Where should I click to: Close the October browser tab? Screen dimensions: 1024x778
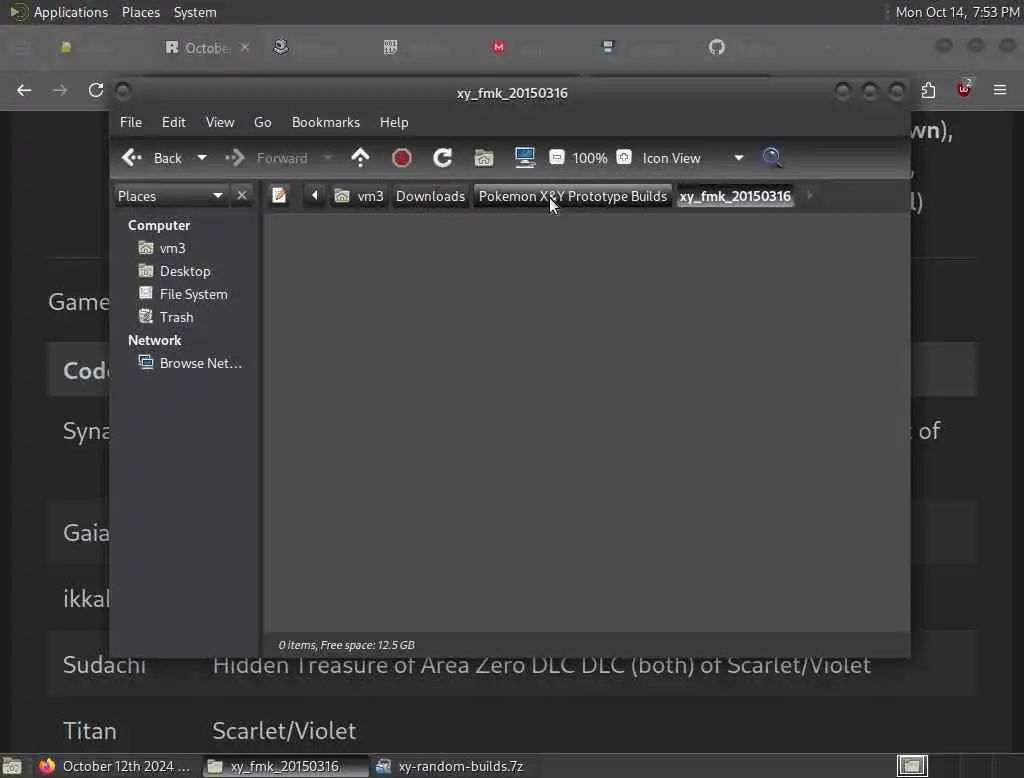tap(245, 48)
